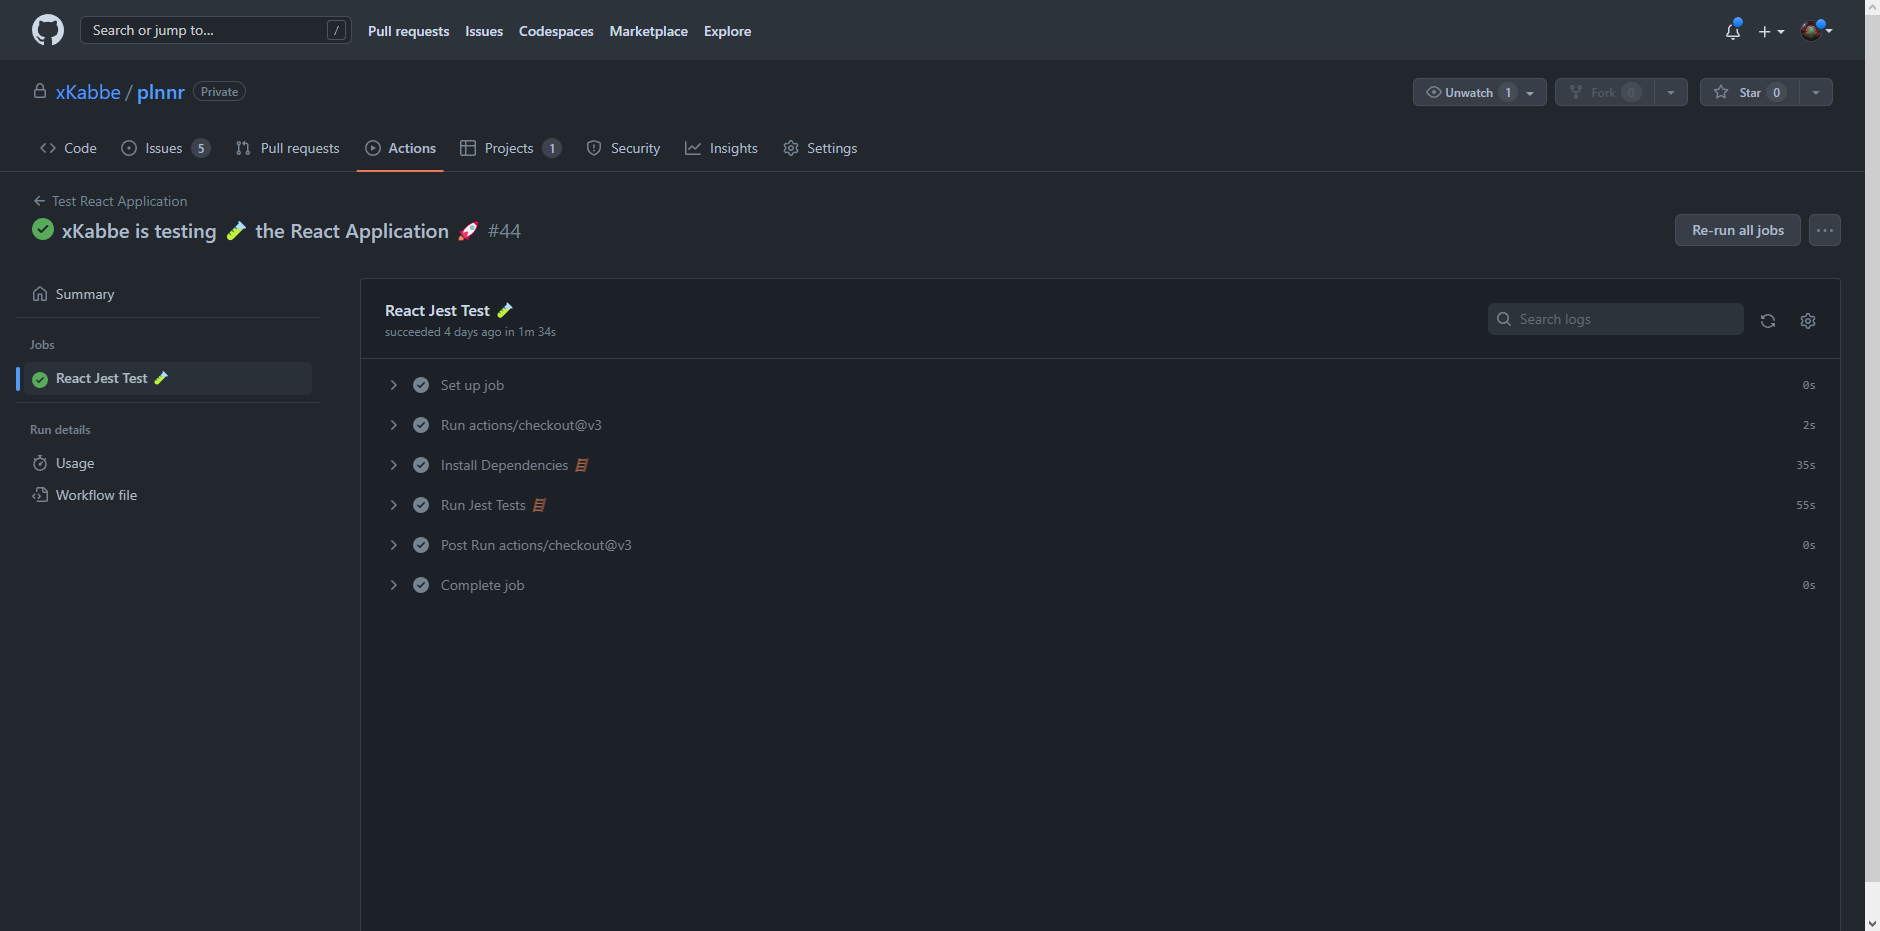Click the Search or jump to field
The height and width of the screenshot is (931, 1880).
click(216, 30)
